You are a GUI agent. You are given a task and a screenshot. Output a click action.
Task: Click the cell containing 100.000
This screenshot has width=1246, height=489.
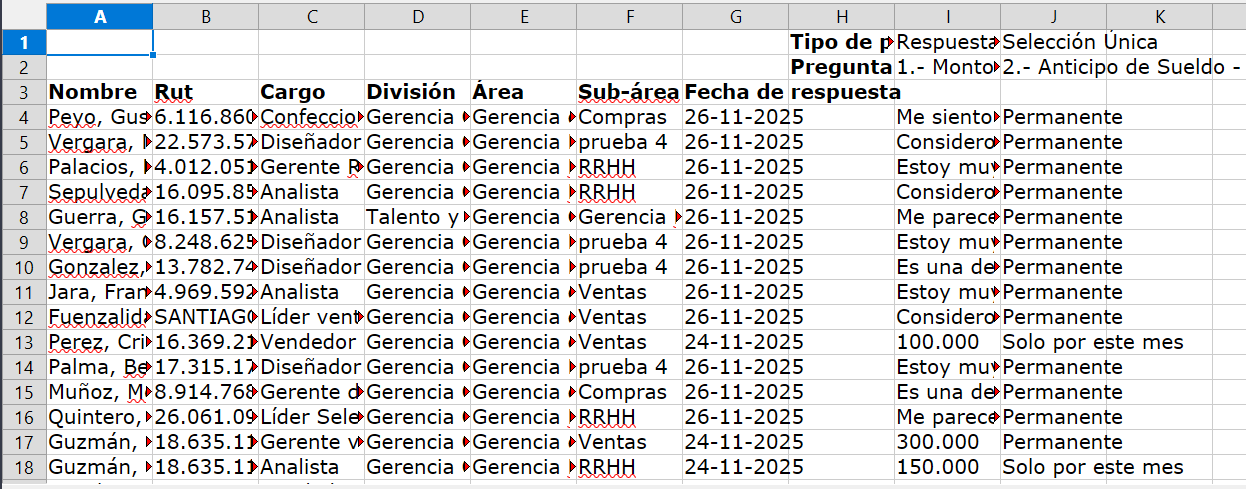(x=946, y=342)
